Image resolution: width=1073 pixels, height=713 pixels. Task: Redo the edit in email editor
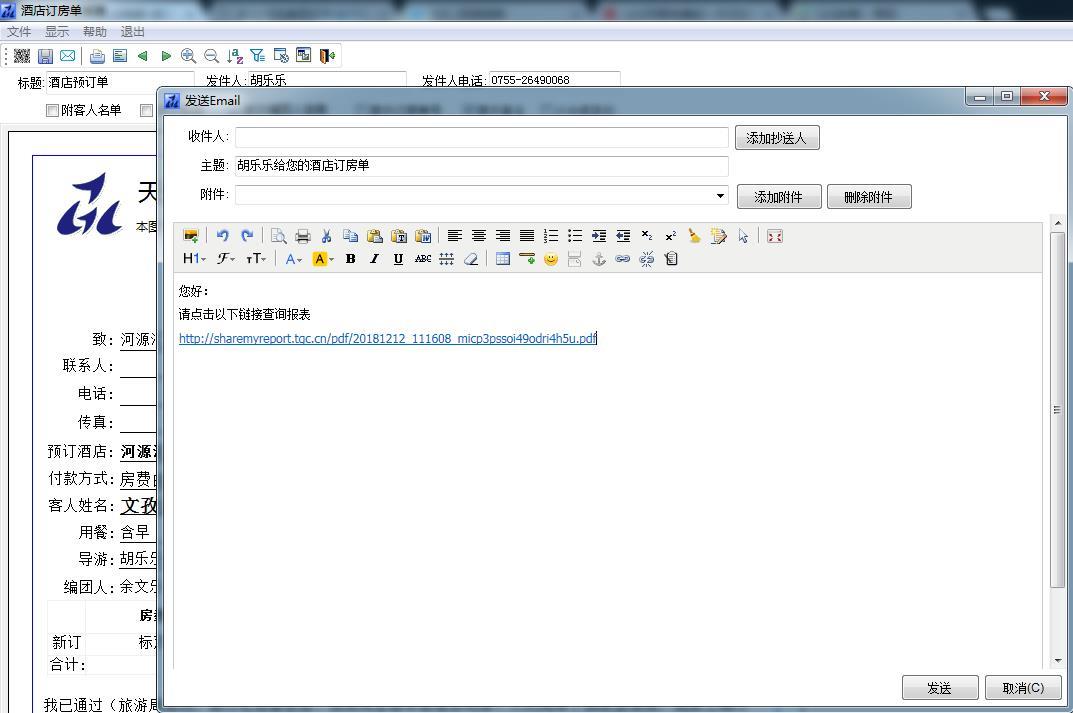pos(247,236)
